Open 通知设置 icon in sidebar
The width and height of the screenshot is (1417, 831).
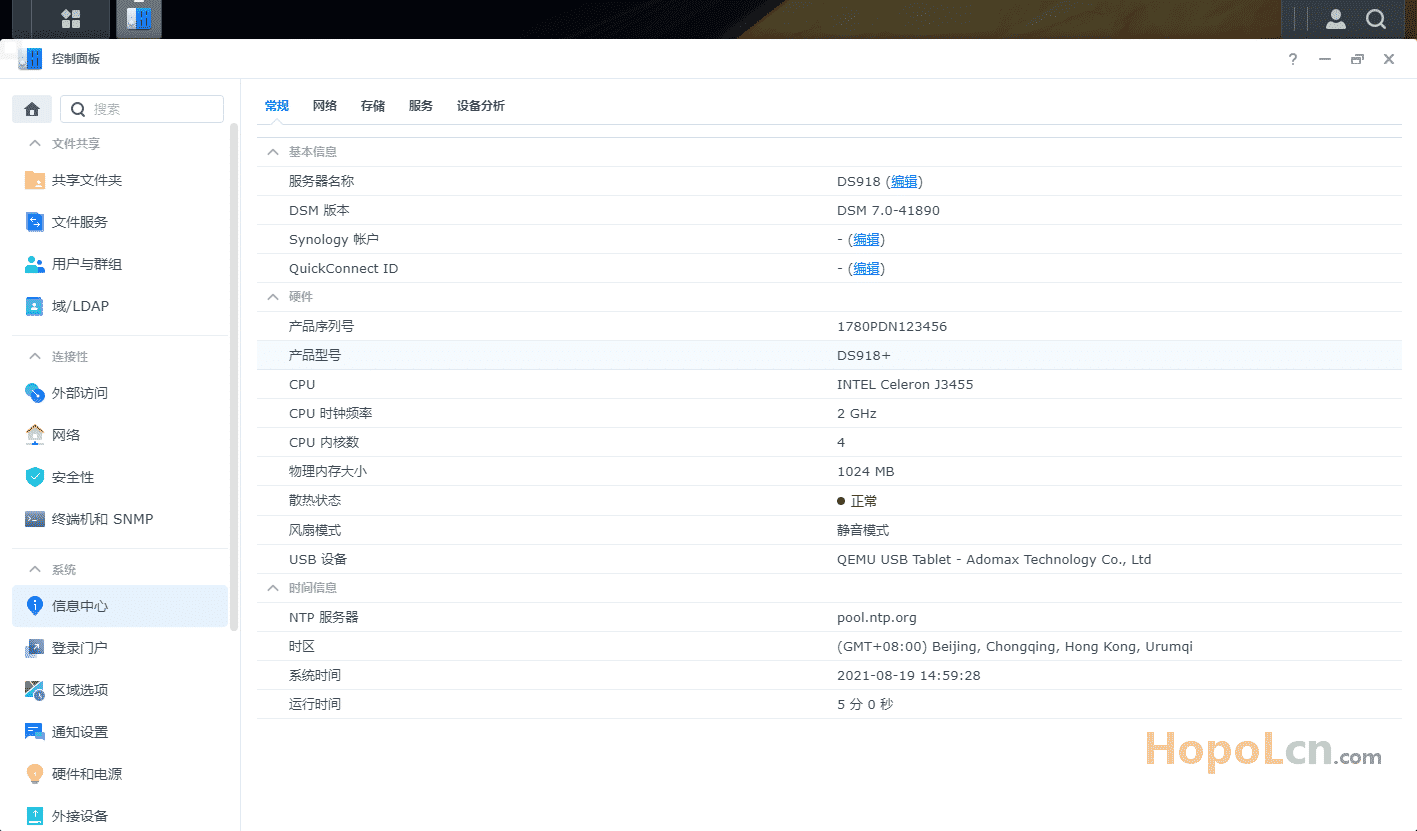[x=35, y=732]
